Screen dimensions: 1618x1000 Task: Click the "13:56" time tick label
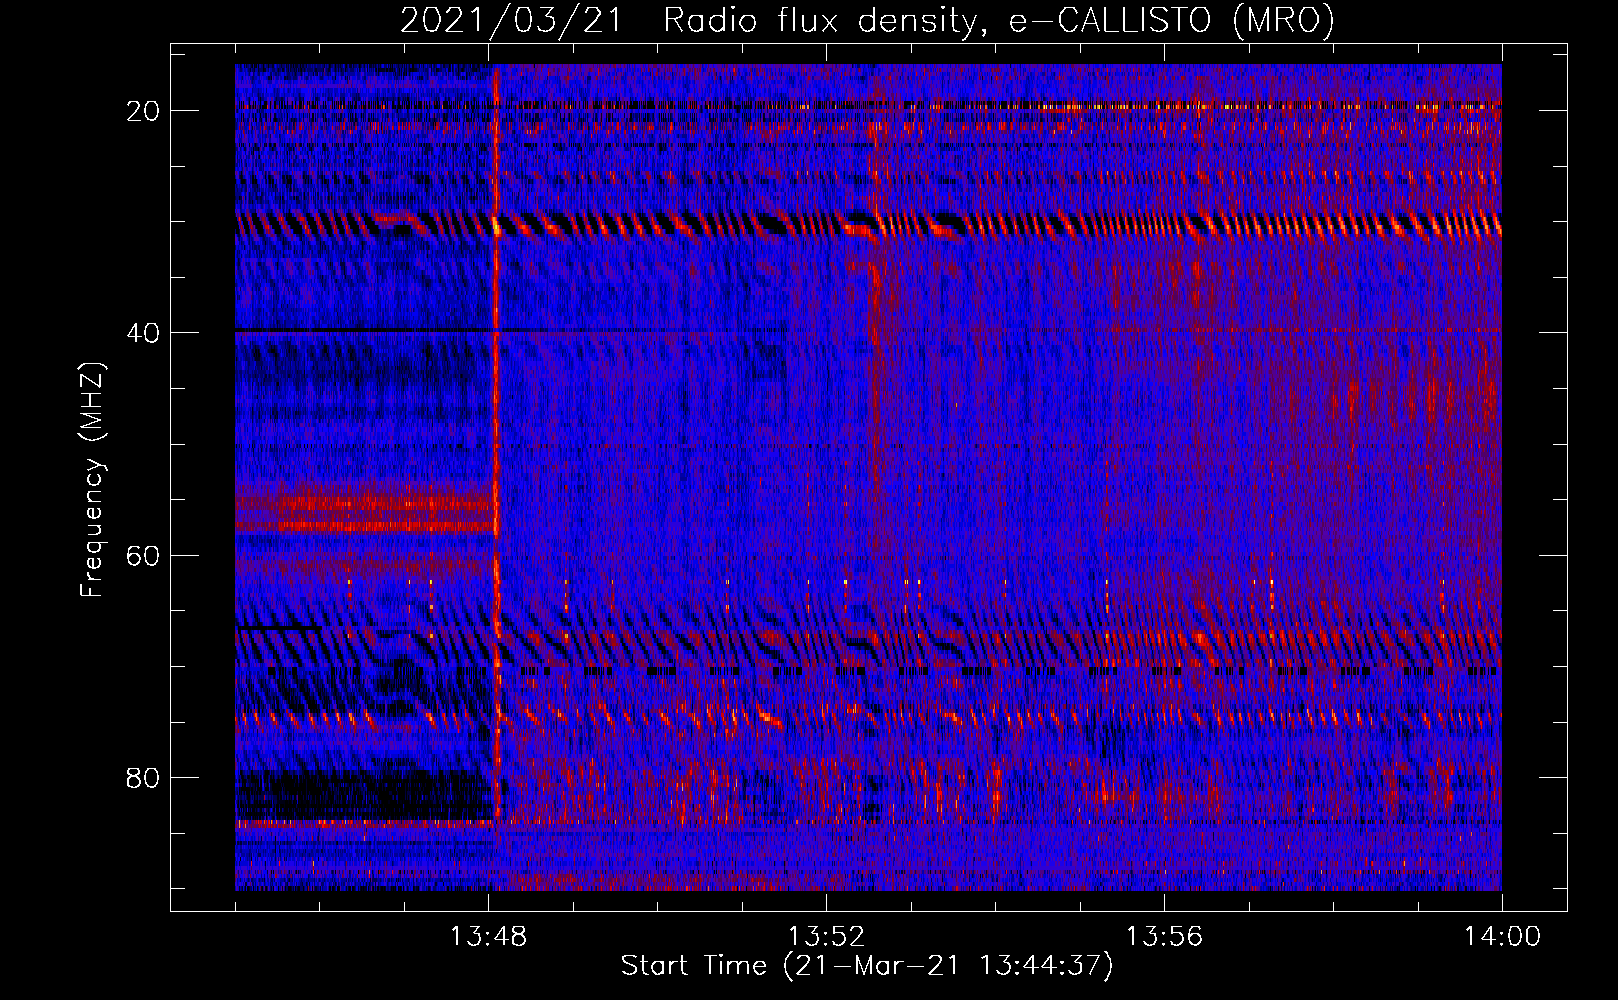[x=1164, y=937]
